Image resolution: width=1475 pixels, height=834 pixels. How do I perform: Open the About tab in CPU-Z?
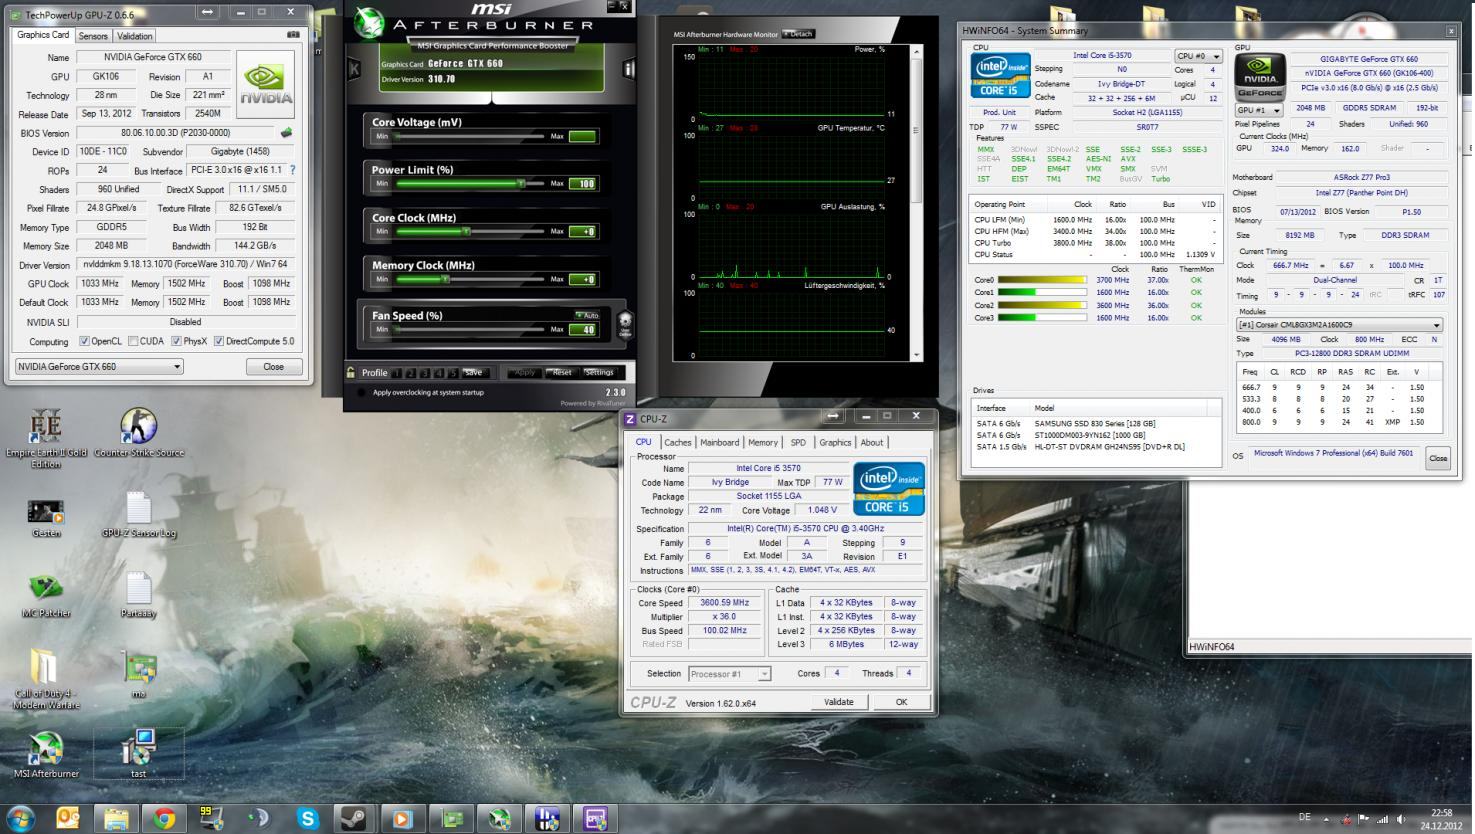point(872,442)
